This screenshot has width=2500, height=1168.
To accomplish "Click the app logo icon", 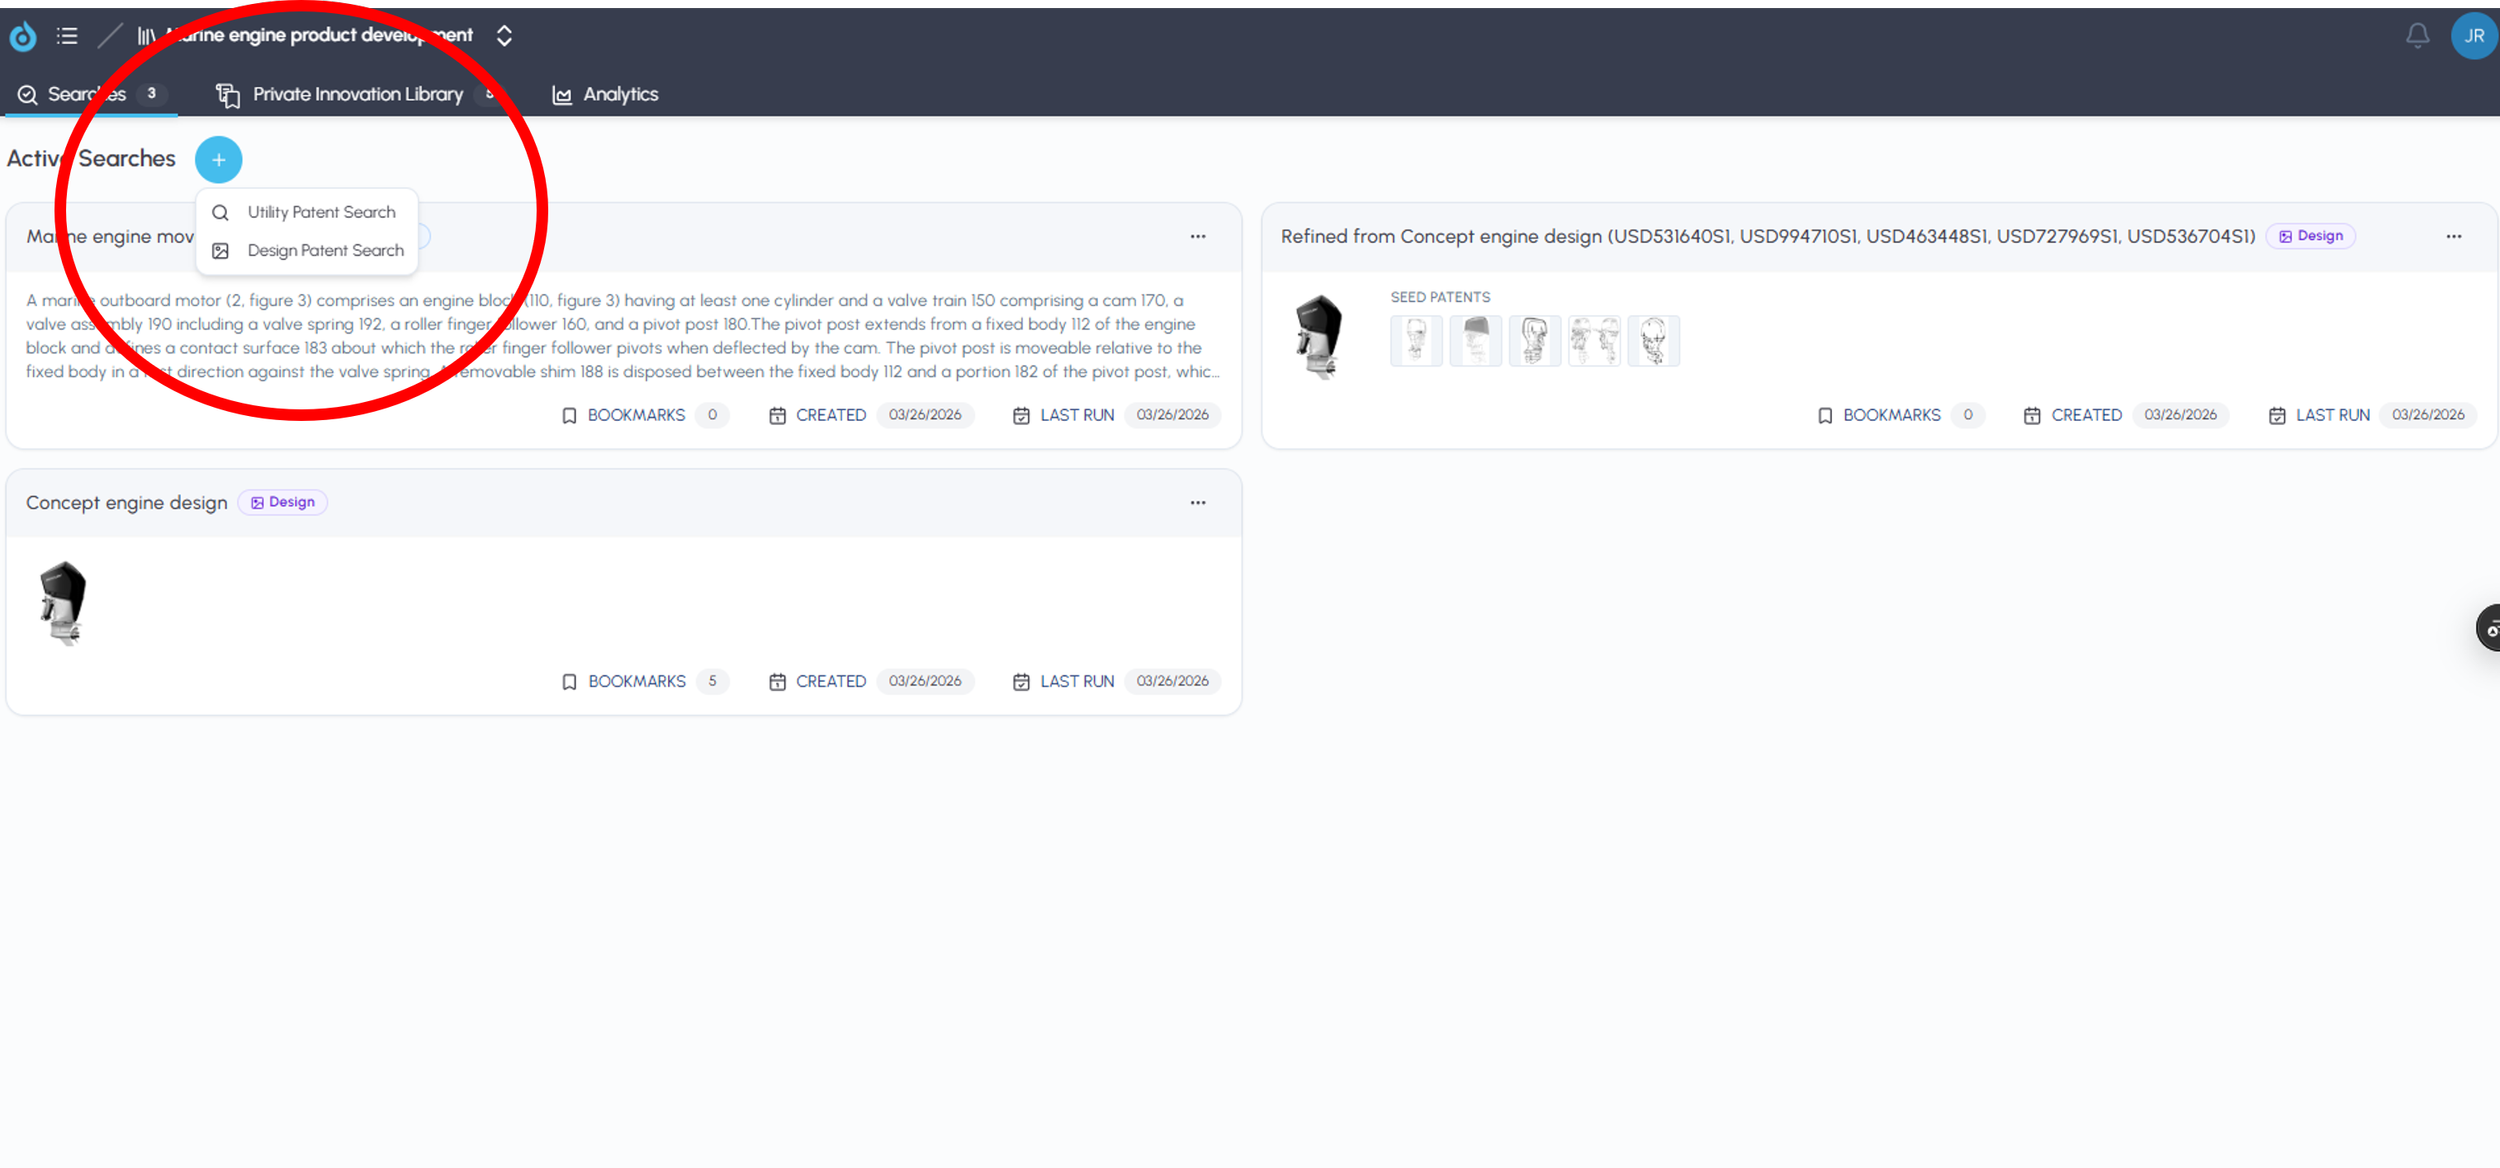I will [23, 37].
